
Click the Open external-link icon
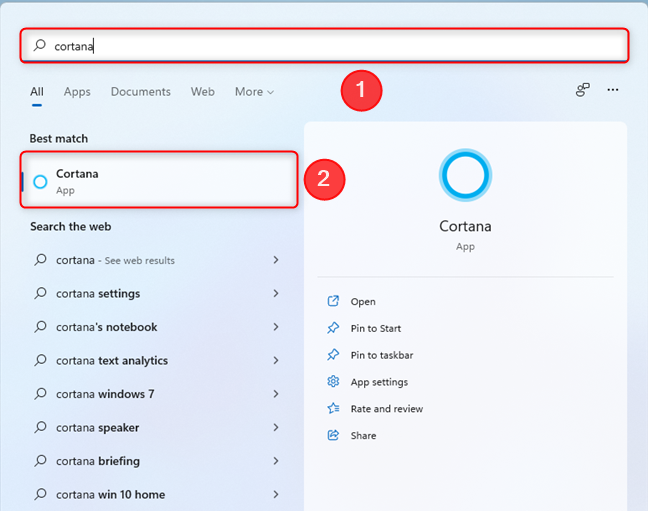(x=333, y=301)
